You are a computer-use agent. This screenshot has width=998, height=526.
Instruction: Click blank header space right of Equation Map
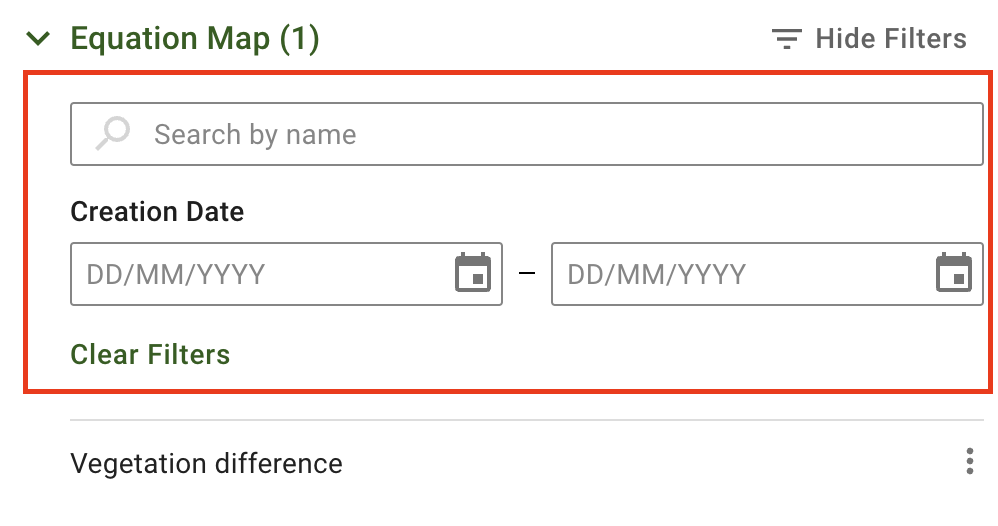pos(540,39)
